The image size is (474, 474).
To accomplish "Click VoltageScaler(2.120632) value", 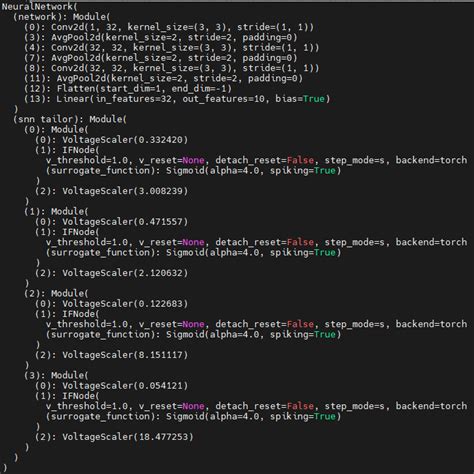I will pyautogui.click(x=125, y=273).
